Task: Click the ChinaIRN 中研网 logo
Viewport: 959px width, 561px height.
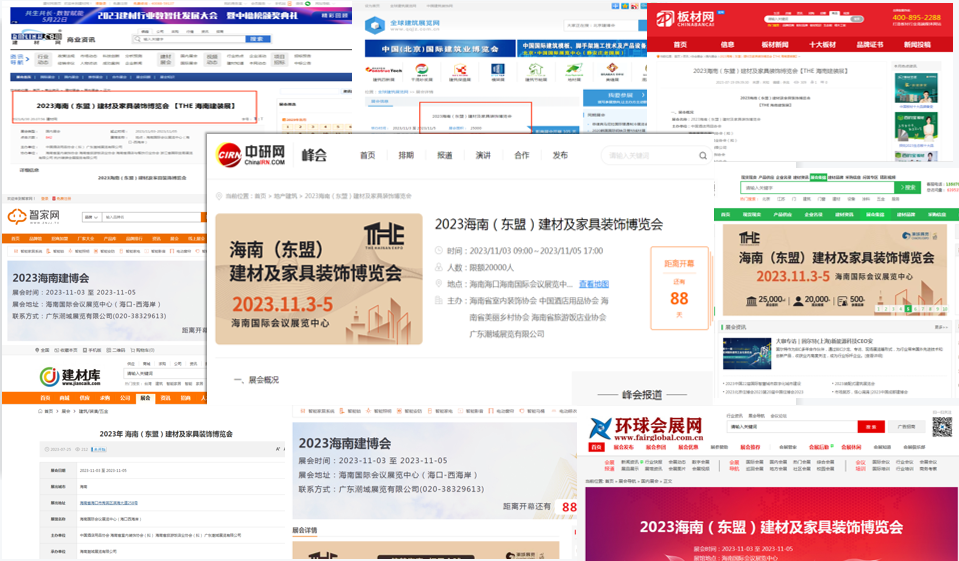Action: pyautogui.click(x=251, y=155)
